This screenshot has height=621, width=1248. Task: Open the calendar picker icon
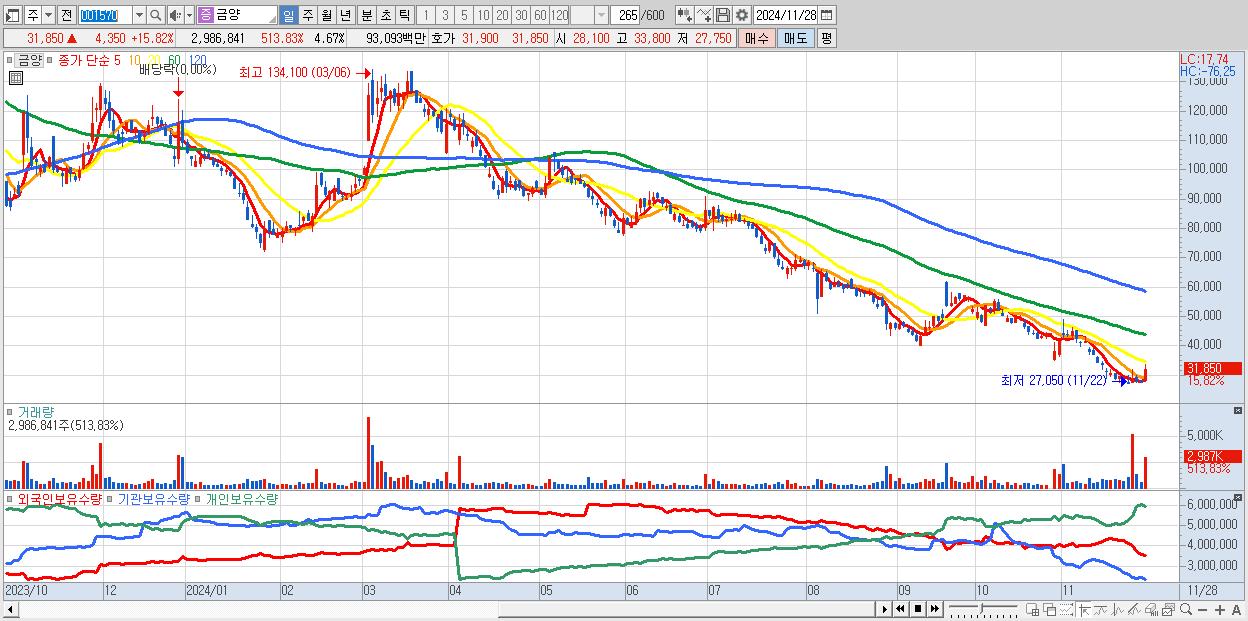827,15
